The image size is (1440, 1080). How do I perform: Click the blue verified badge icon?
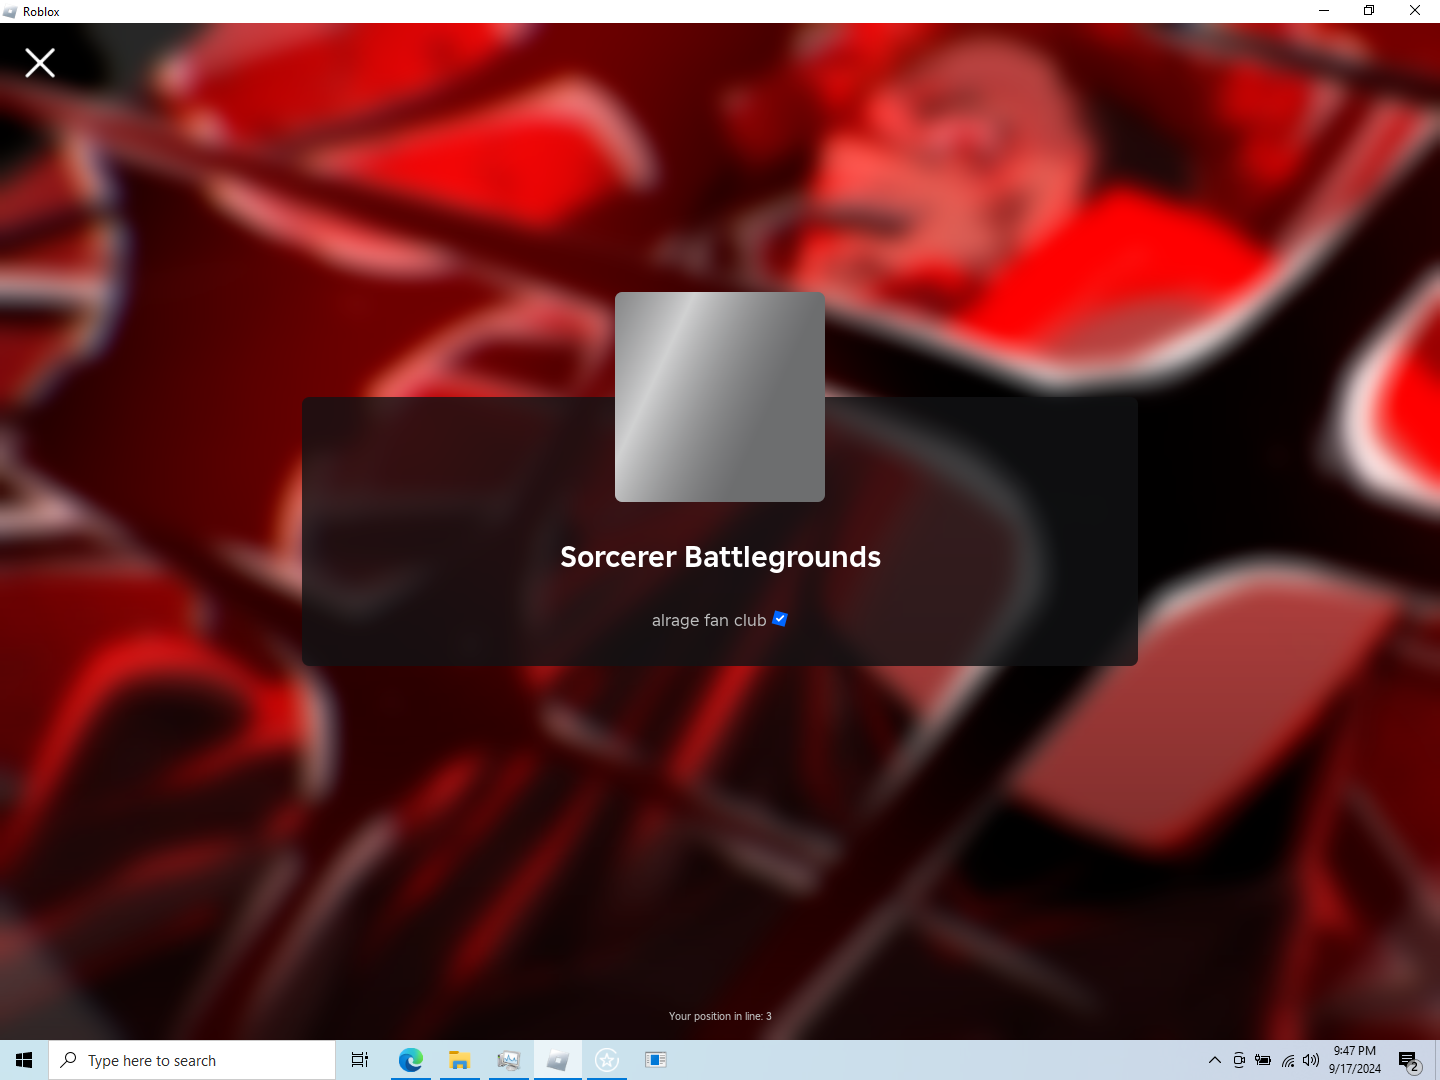[x=780, y=619]
